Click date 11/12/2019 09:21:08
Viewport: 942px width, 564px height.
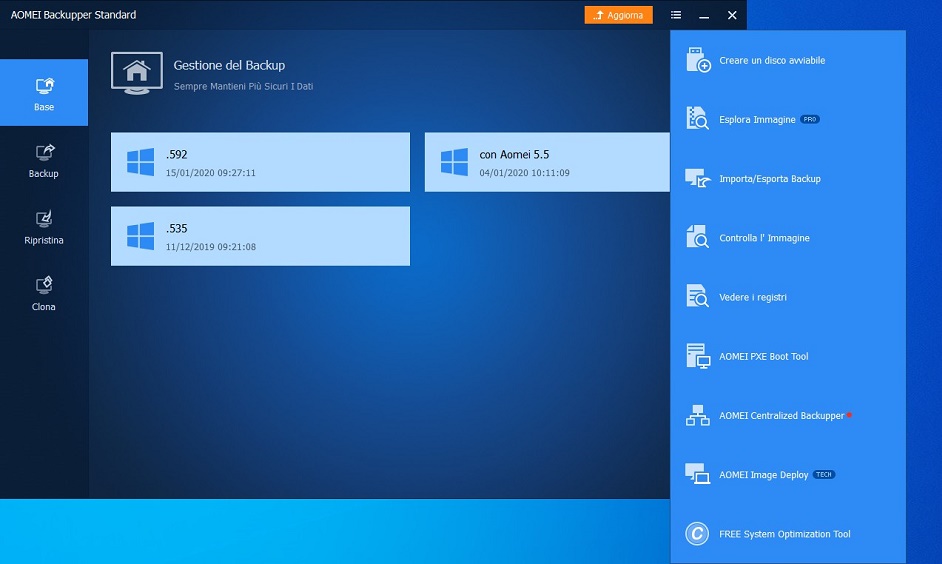tap(211, 247)
